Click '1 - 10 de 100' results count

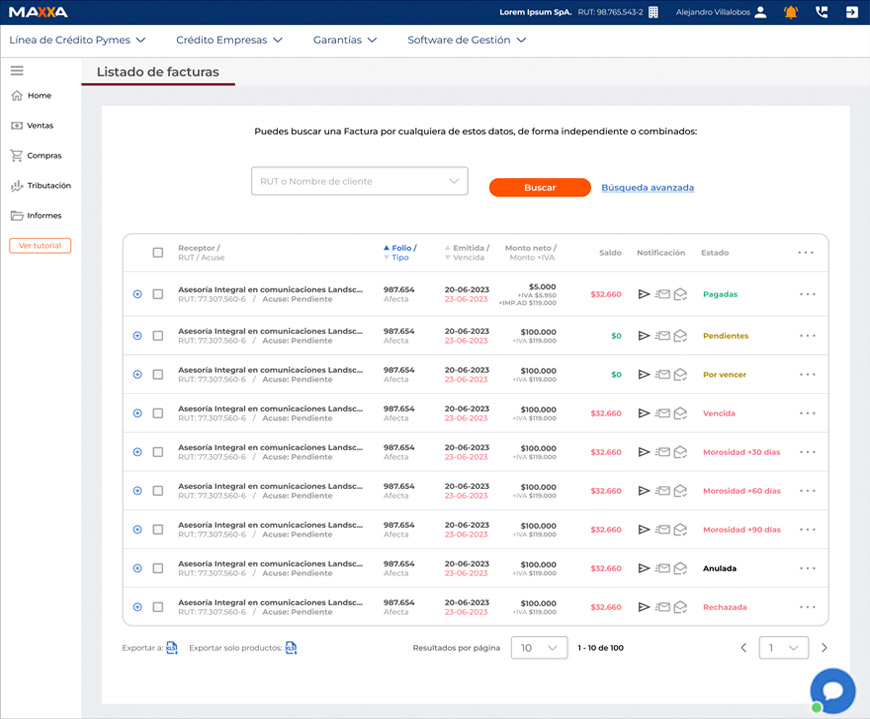pos(600,647)
